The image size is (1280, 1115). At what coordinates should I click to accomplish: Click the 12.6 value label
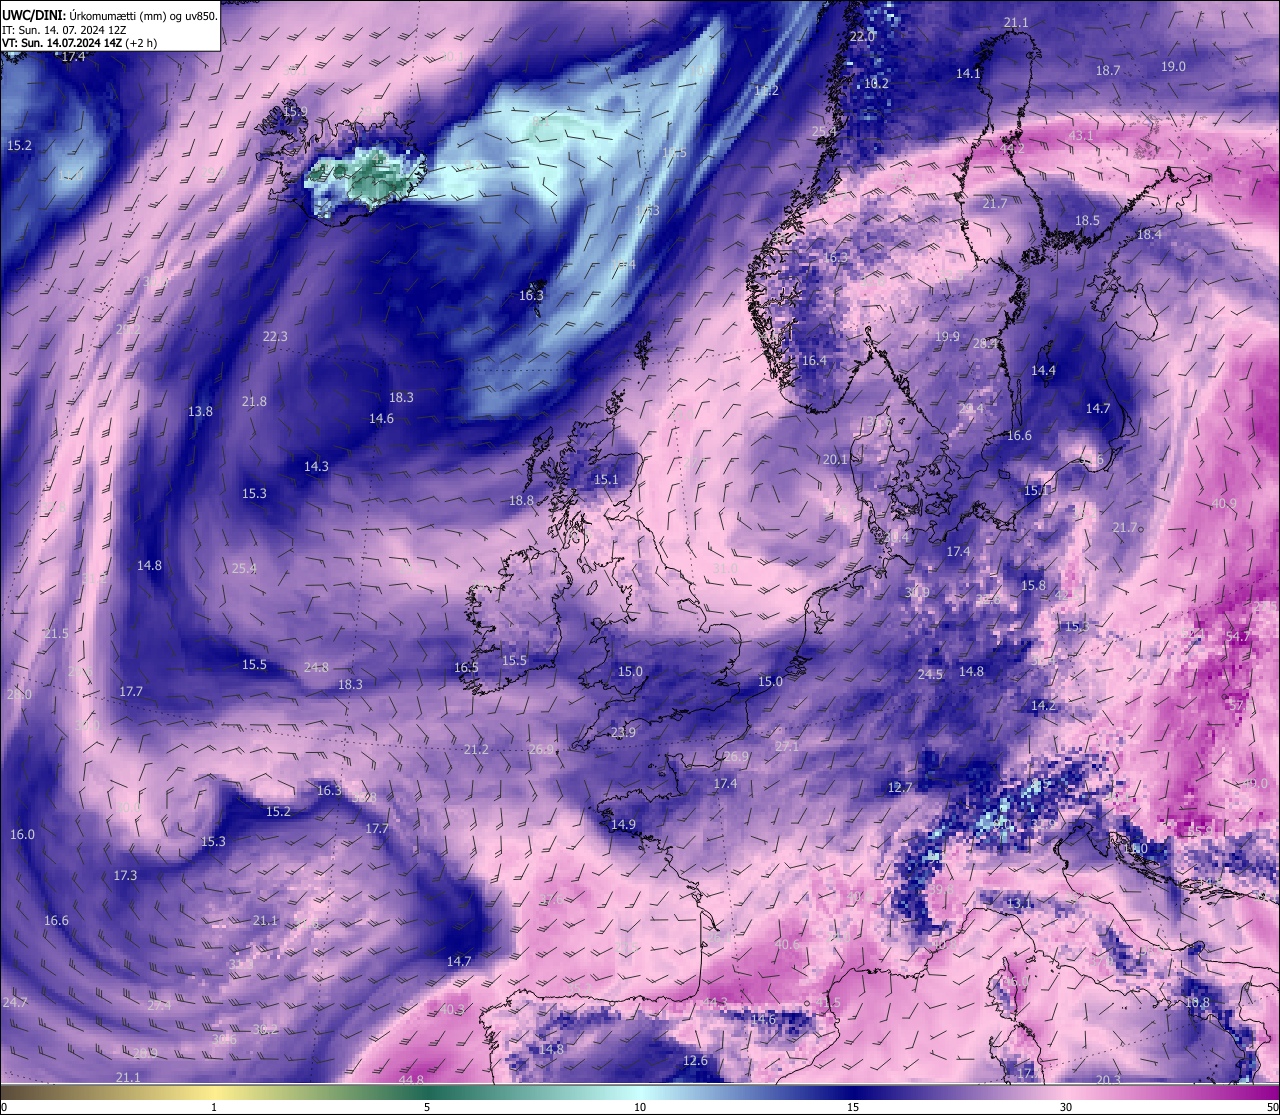click(x=695, y=1061)
